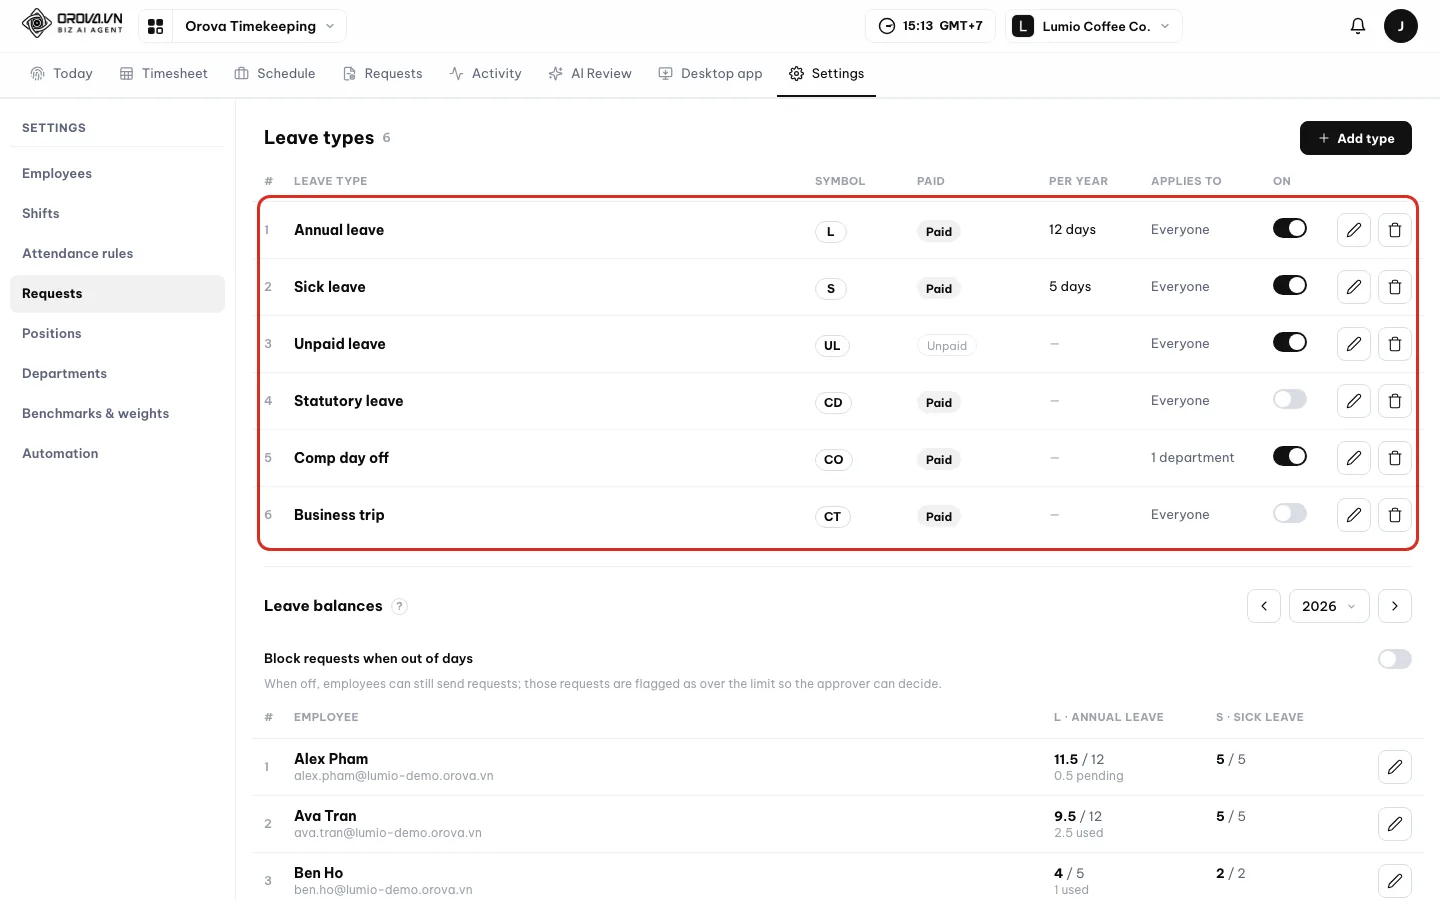The image size is (1440, 900).
Task: Click the Orova.vn logo
Action: pos(72,24)
